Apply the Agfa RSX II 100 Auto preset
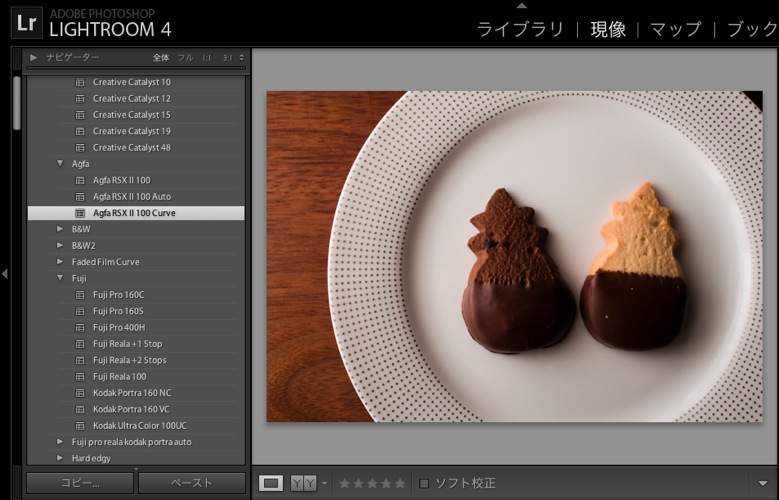The image size is (779, 500). (x=132, y=197)
